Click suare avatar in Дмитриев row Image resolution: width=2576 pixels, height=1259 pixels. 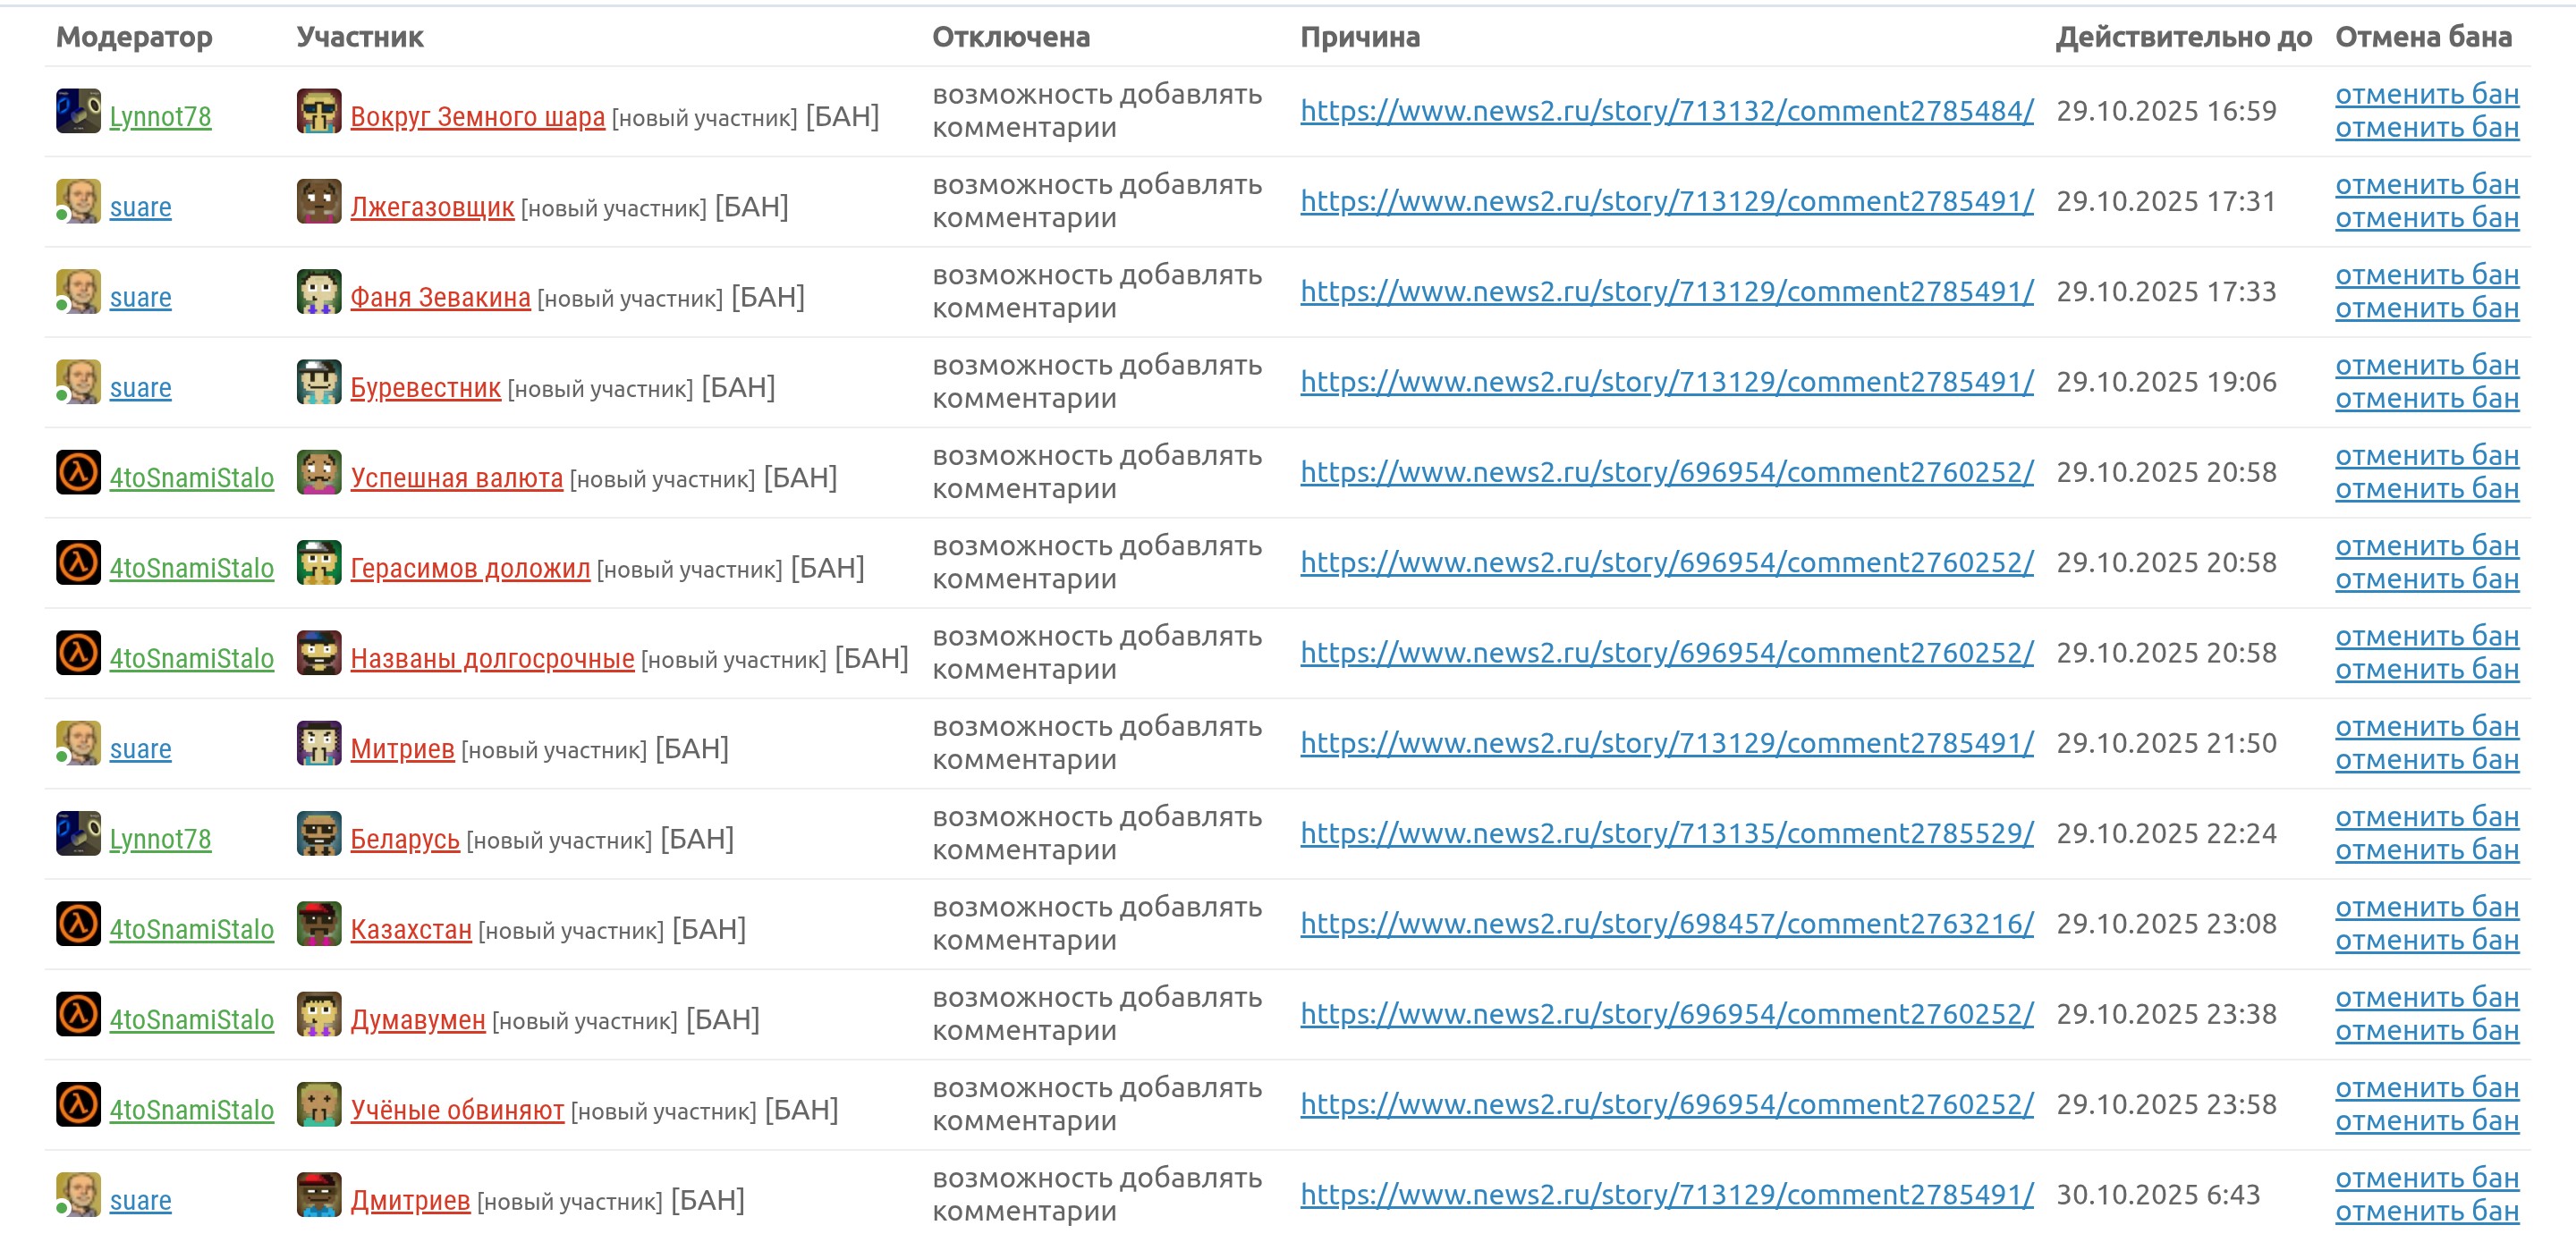[78, 1195]
